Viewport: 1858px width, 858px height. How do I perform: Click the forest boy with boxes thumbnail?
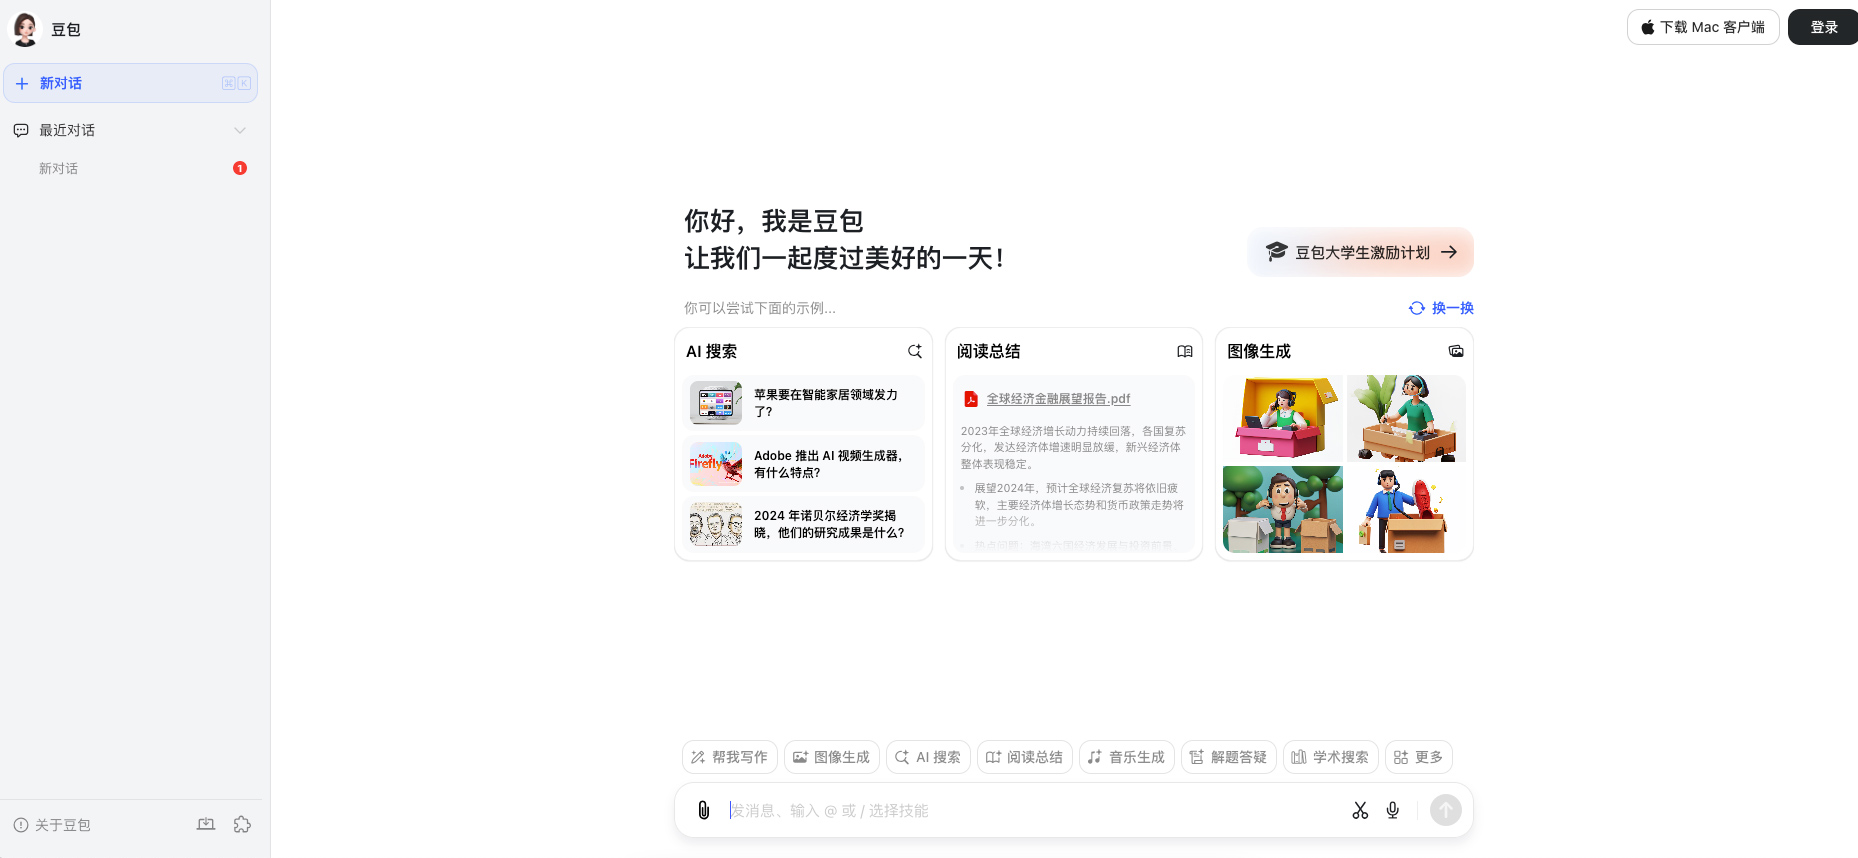tap(1283, 509)
